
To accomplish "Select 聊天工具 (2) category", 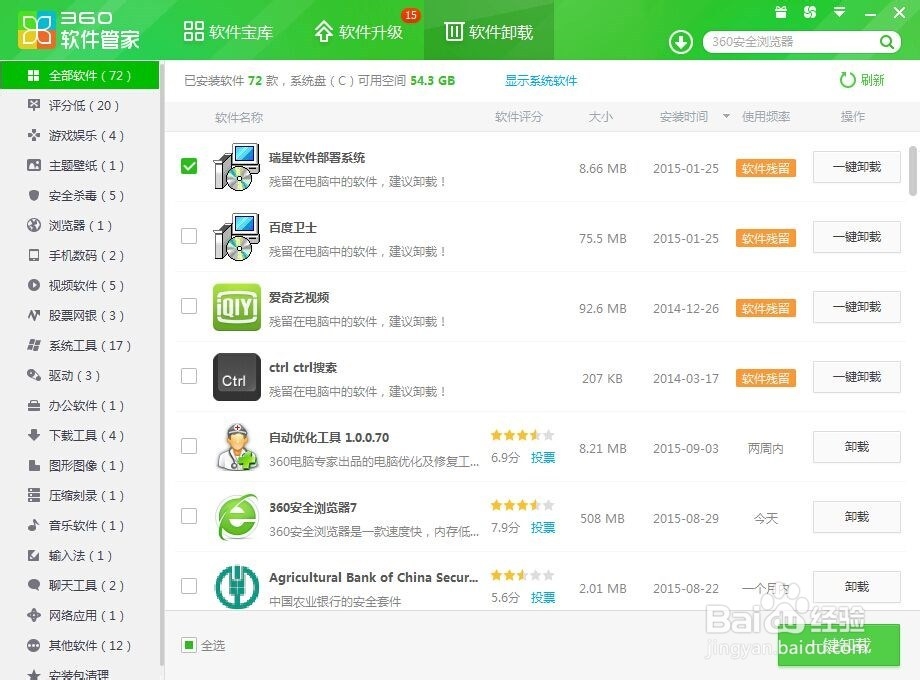I will click(x=79, y=585).
